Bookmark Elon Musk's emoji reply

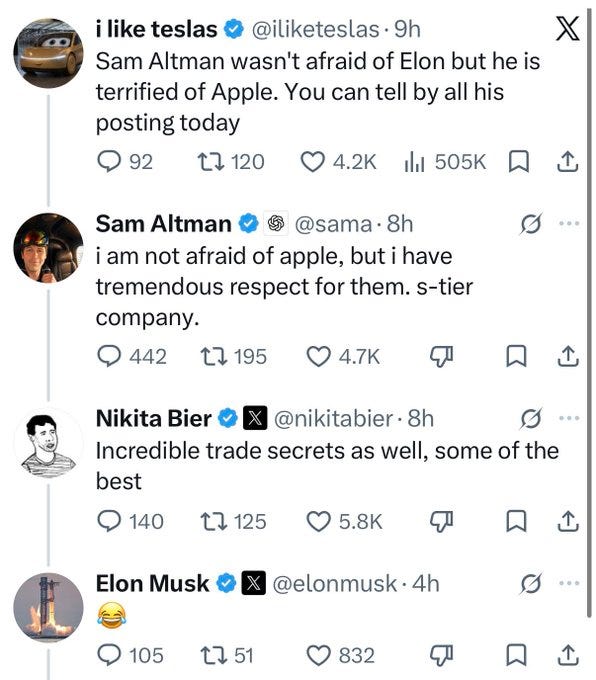pos(517,655)
